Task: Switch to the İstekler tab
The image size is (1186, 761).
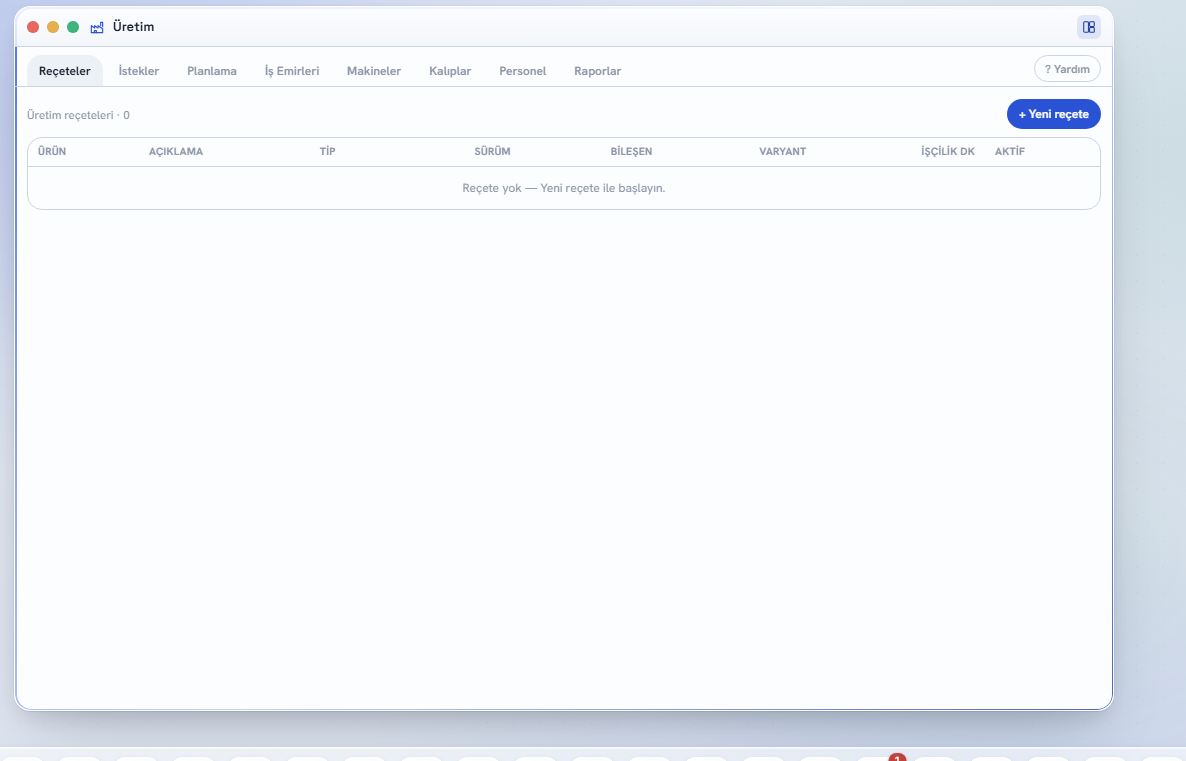Action: [x=139, y=71]
